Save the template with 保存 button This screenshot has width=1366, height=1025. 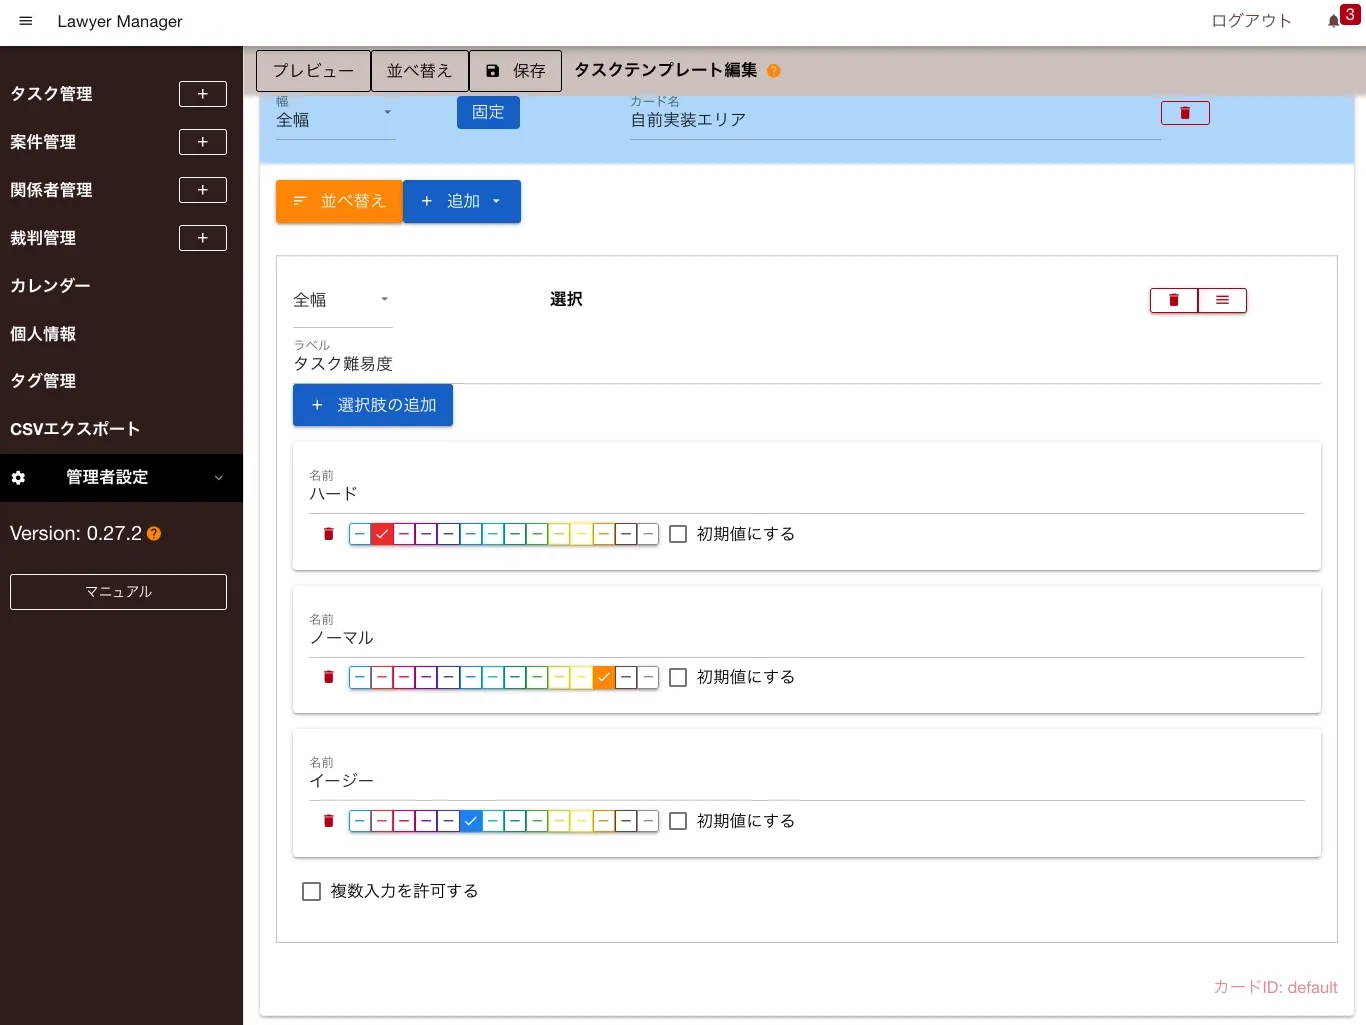pyautogui.click(x=515, y=71)
